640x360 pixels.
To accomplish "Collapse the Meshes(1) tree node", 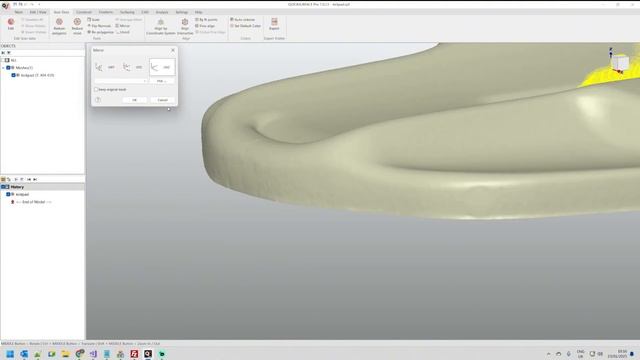I will click(3, 68).
